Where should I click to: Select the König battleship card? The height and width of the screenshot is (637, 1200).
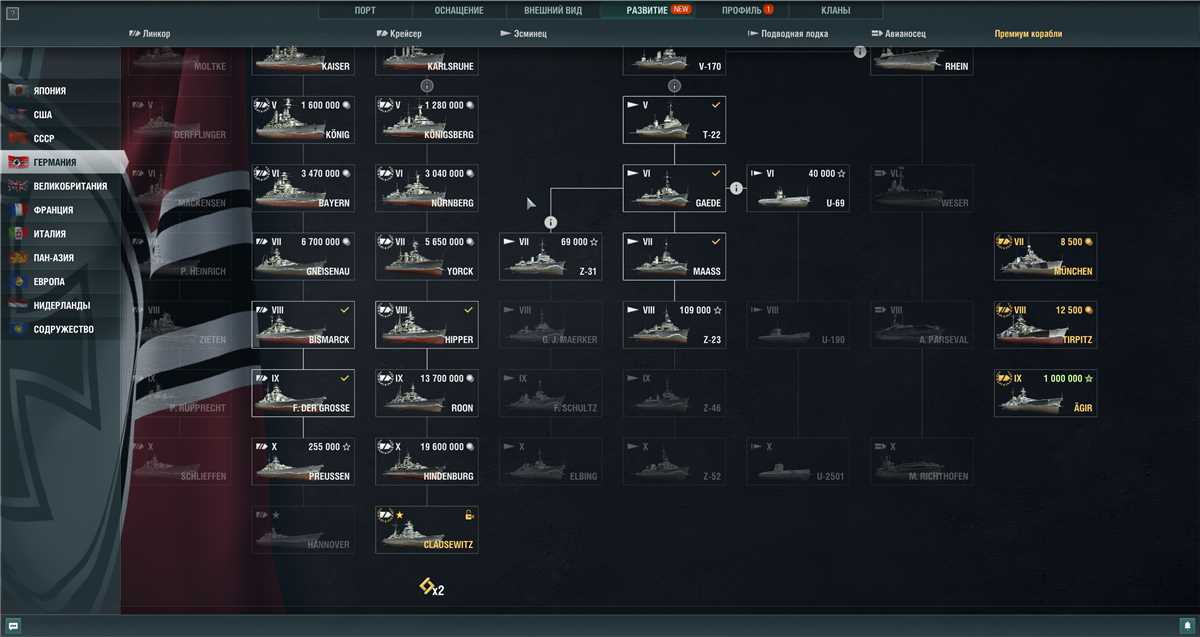click(x=303, y=120)
